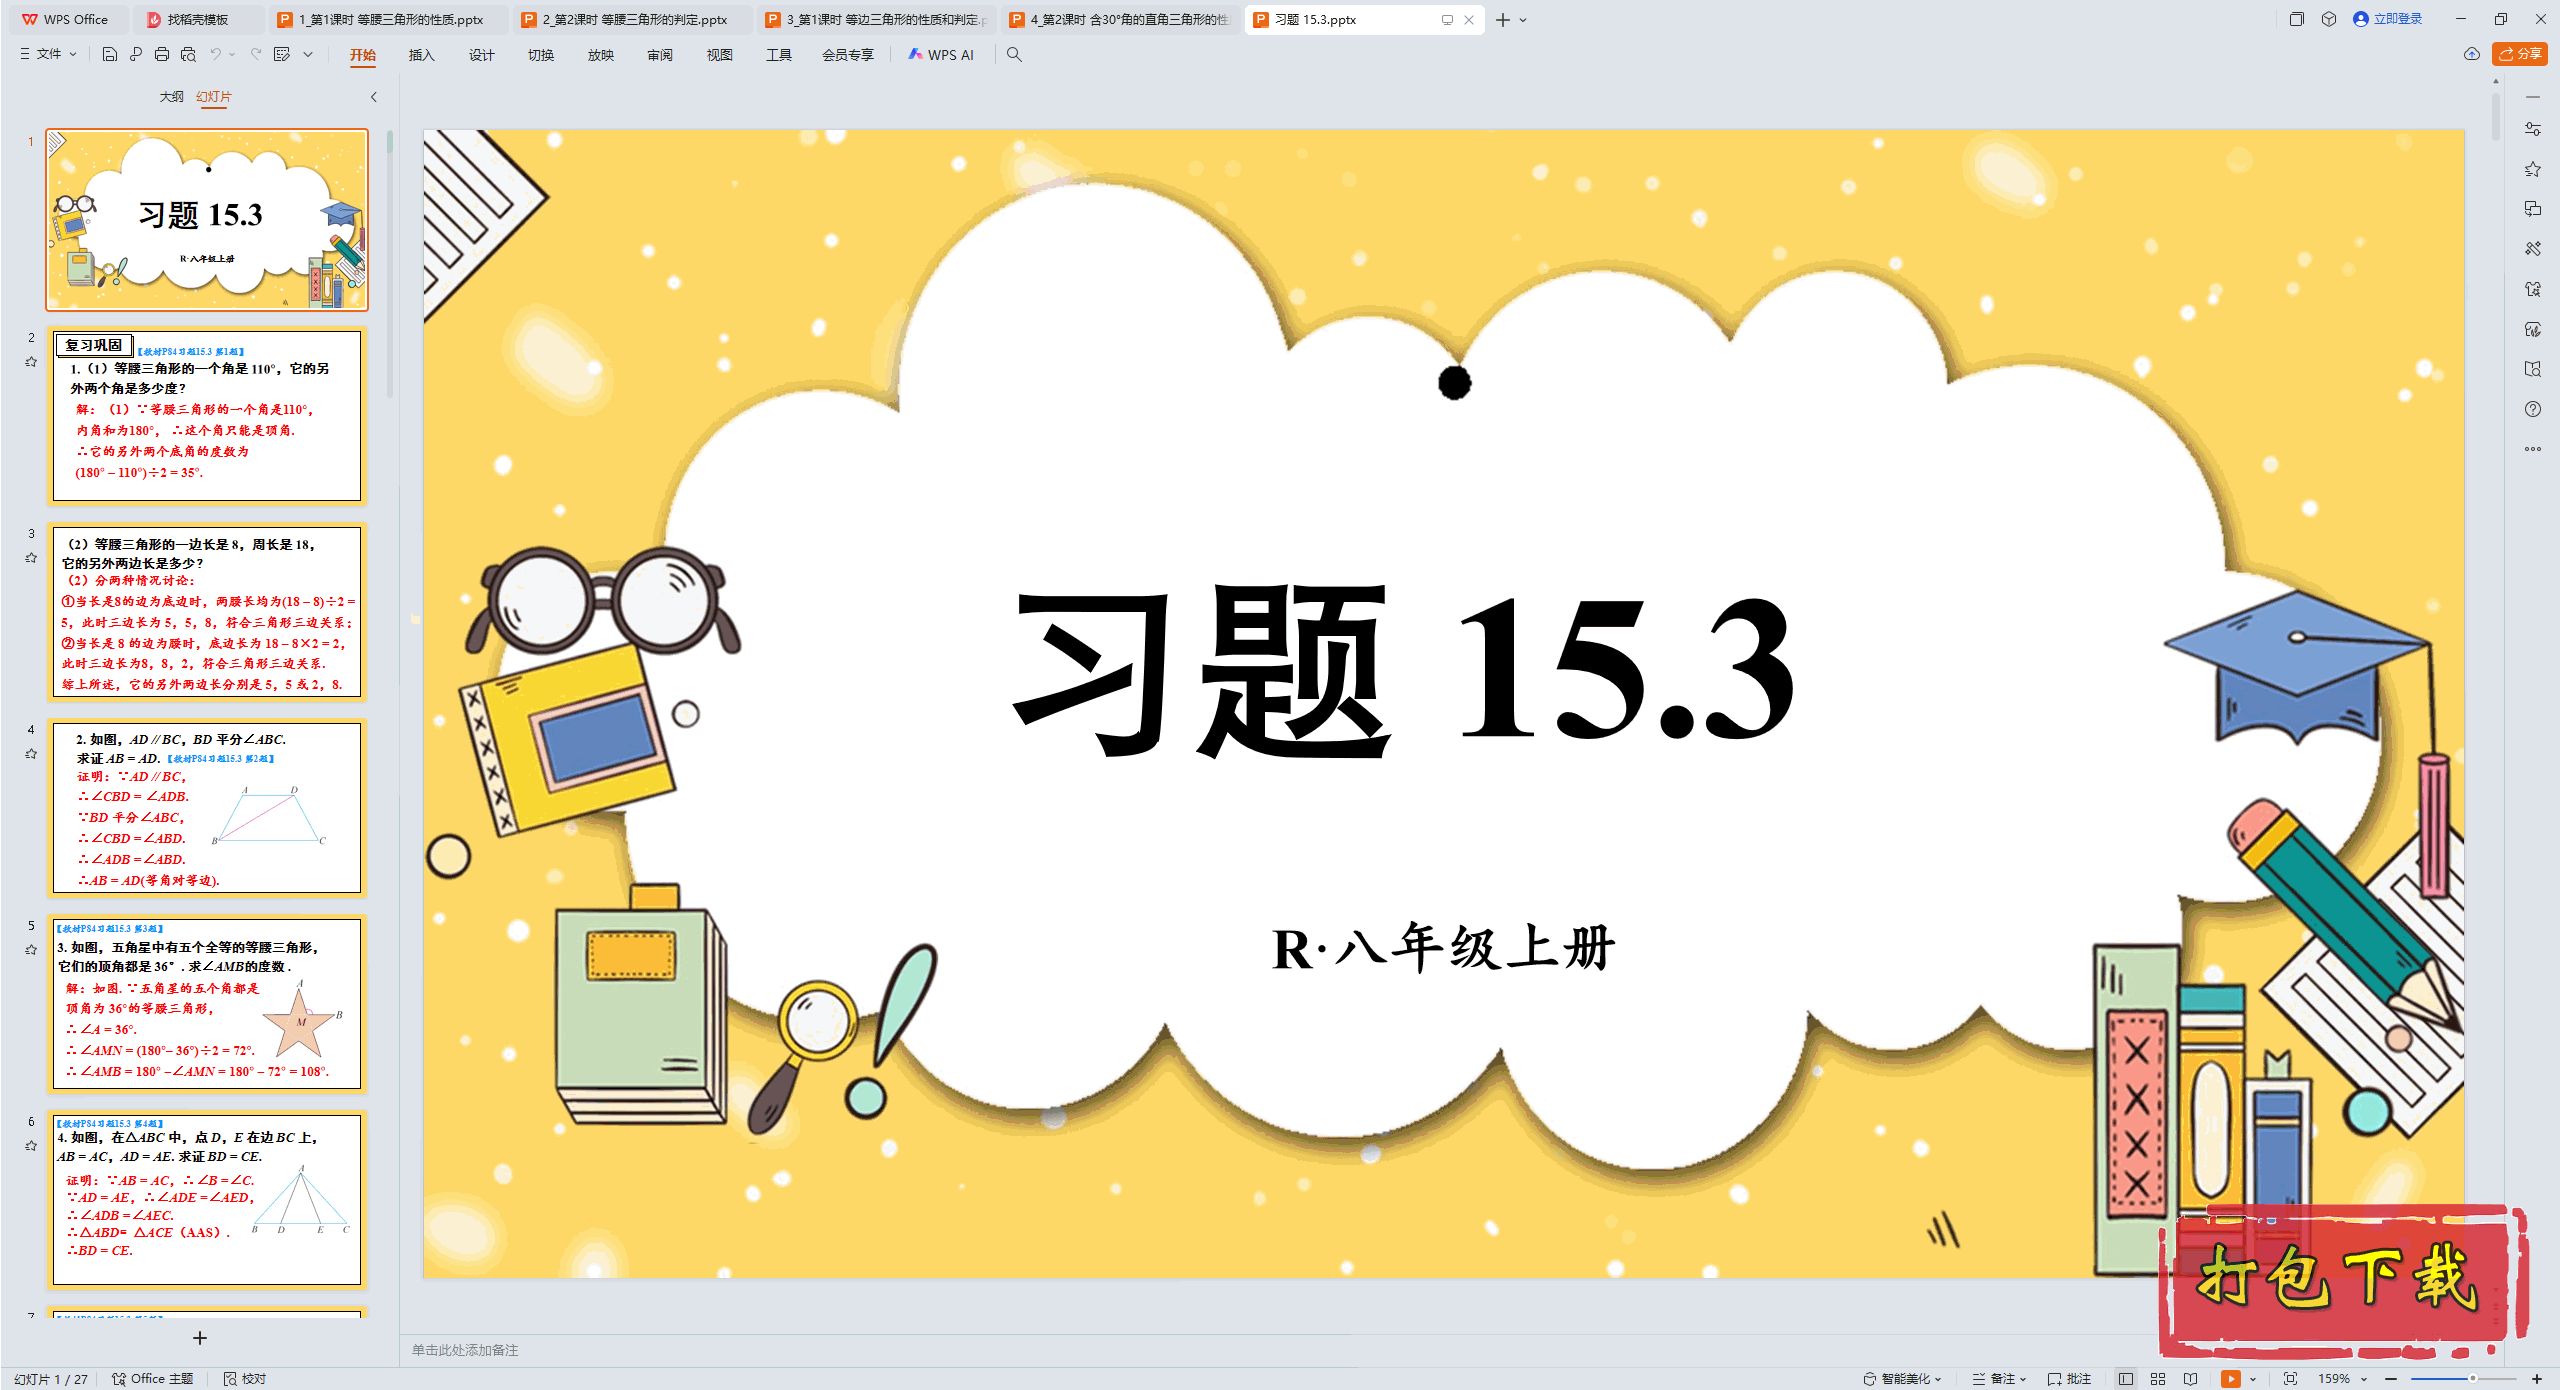Click the image edit icon in right sidebar
The image size is (2560, 1390).
[2533, 329]
